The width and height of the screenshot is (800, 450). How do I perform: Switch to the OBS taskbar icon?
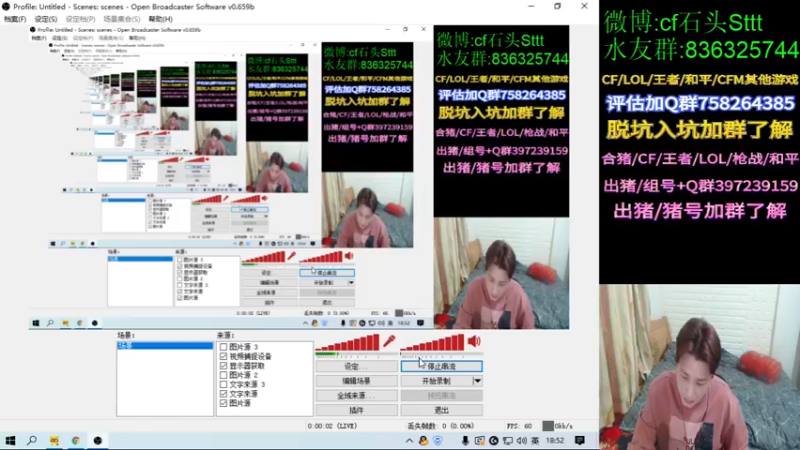[x=97, y=440]
